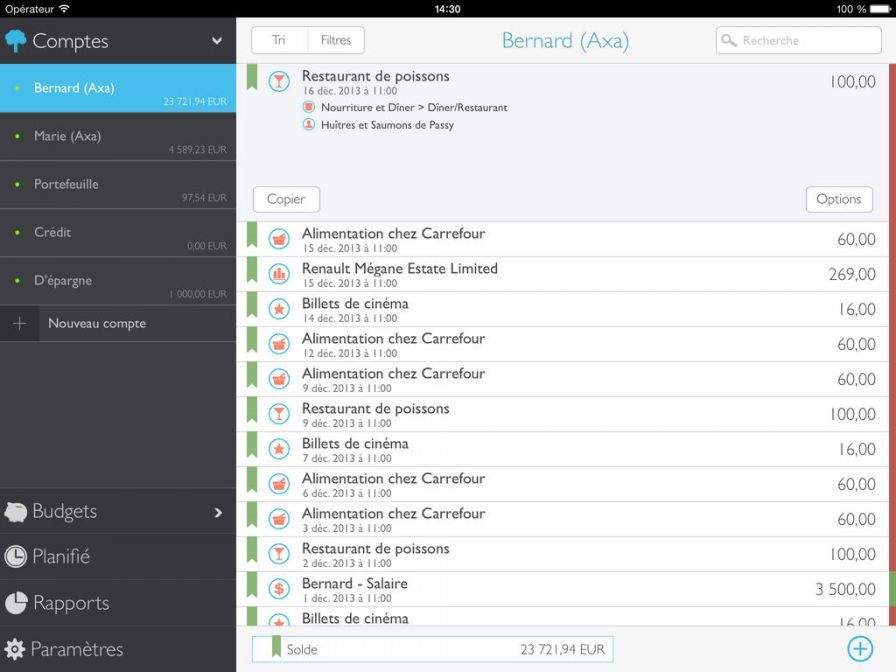This screenshot has height=672, width=896.
Task: Click the Paramètres gear icon
Action: click(15, 649)
